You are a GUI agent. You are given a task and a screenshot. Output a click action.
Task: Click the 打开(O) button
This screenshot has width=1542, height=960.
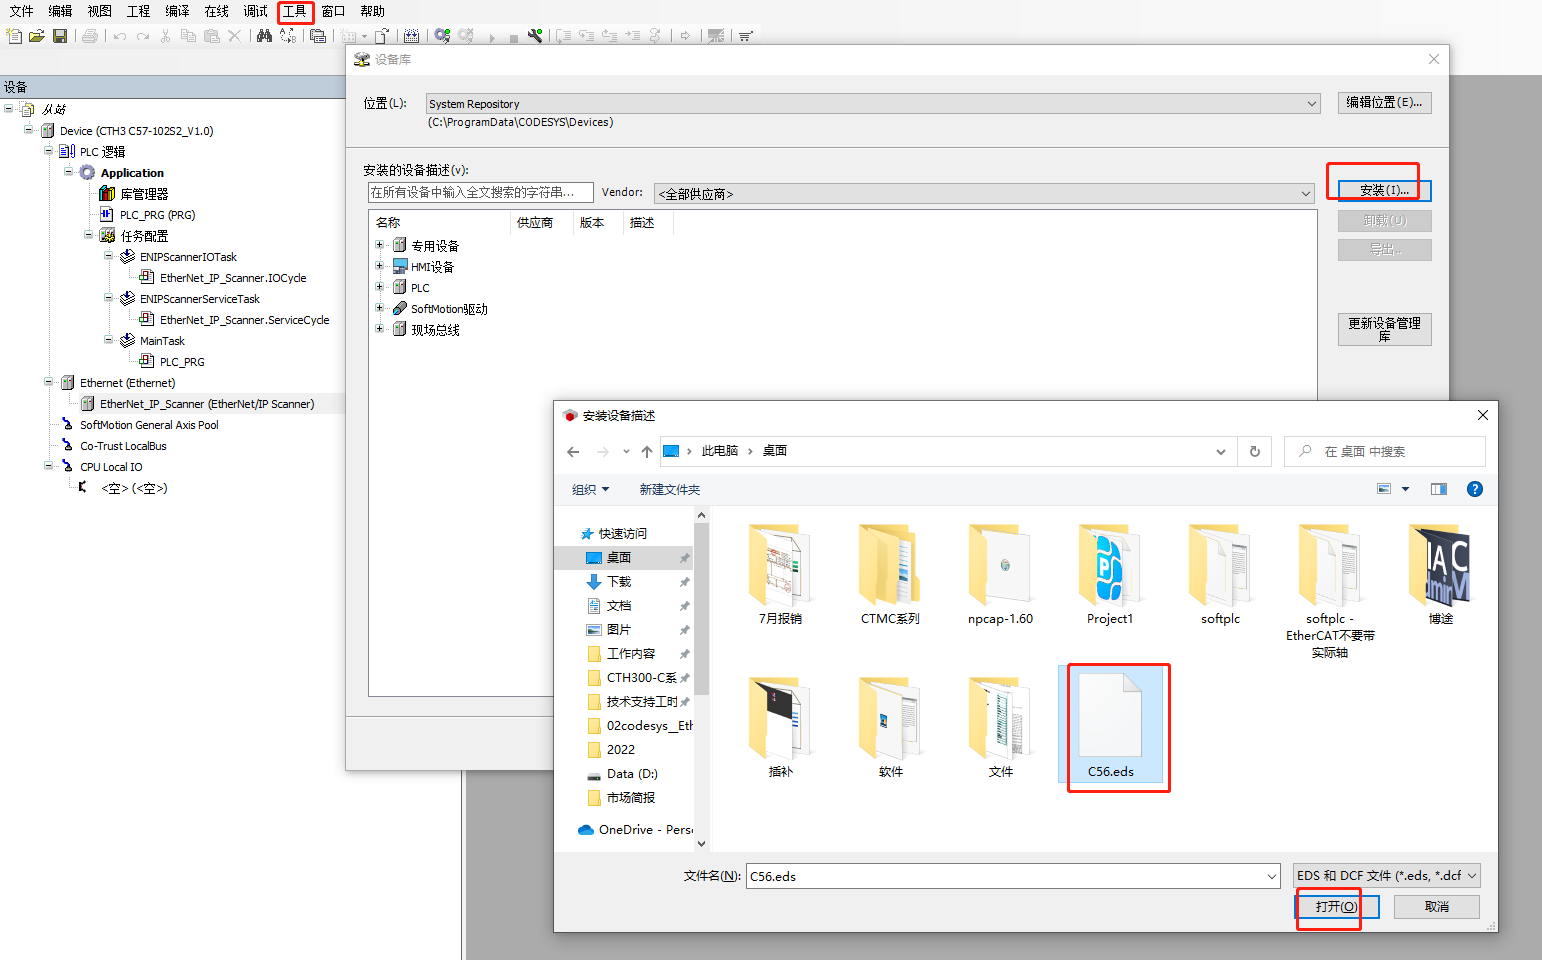point(1337,907)
